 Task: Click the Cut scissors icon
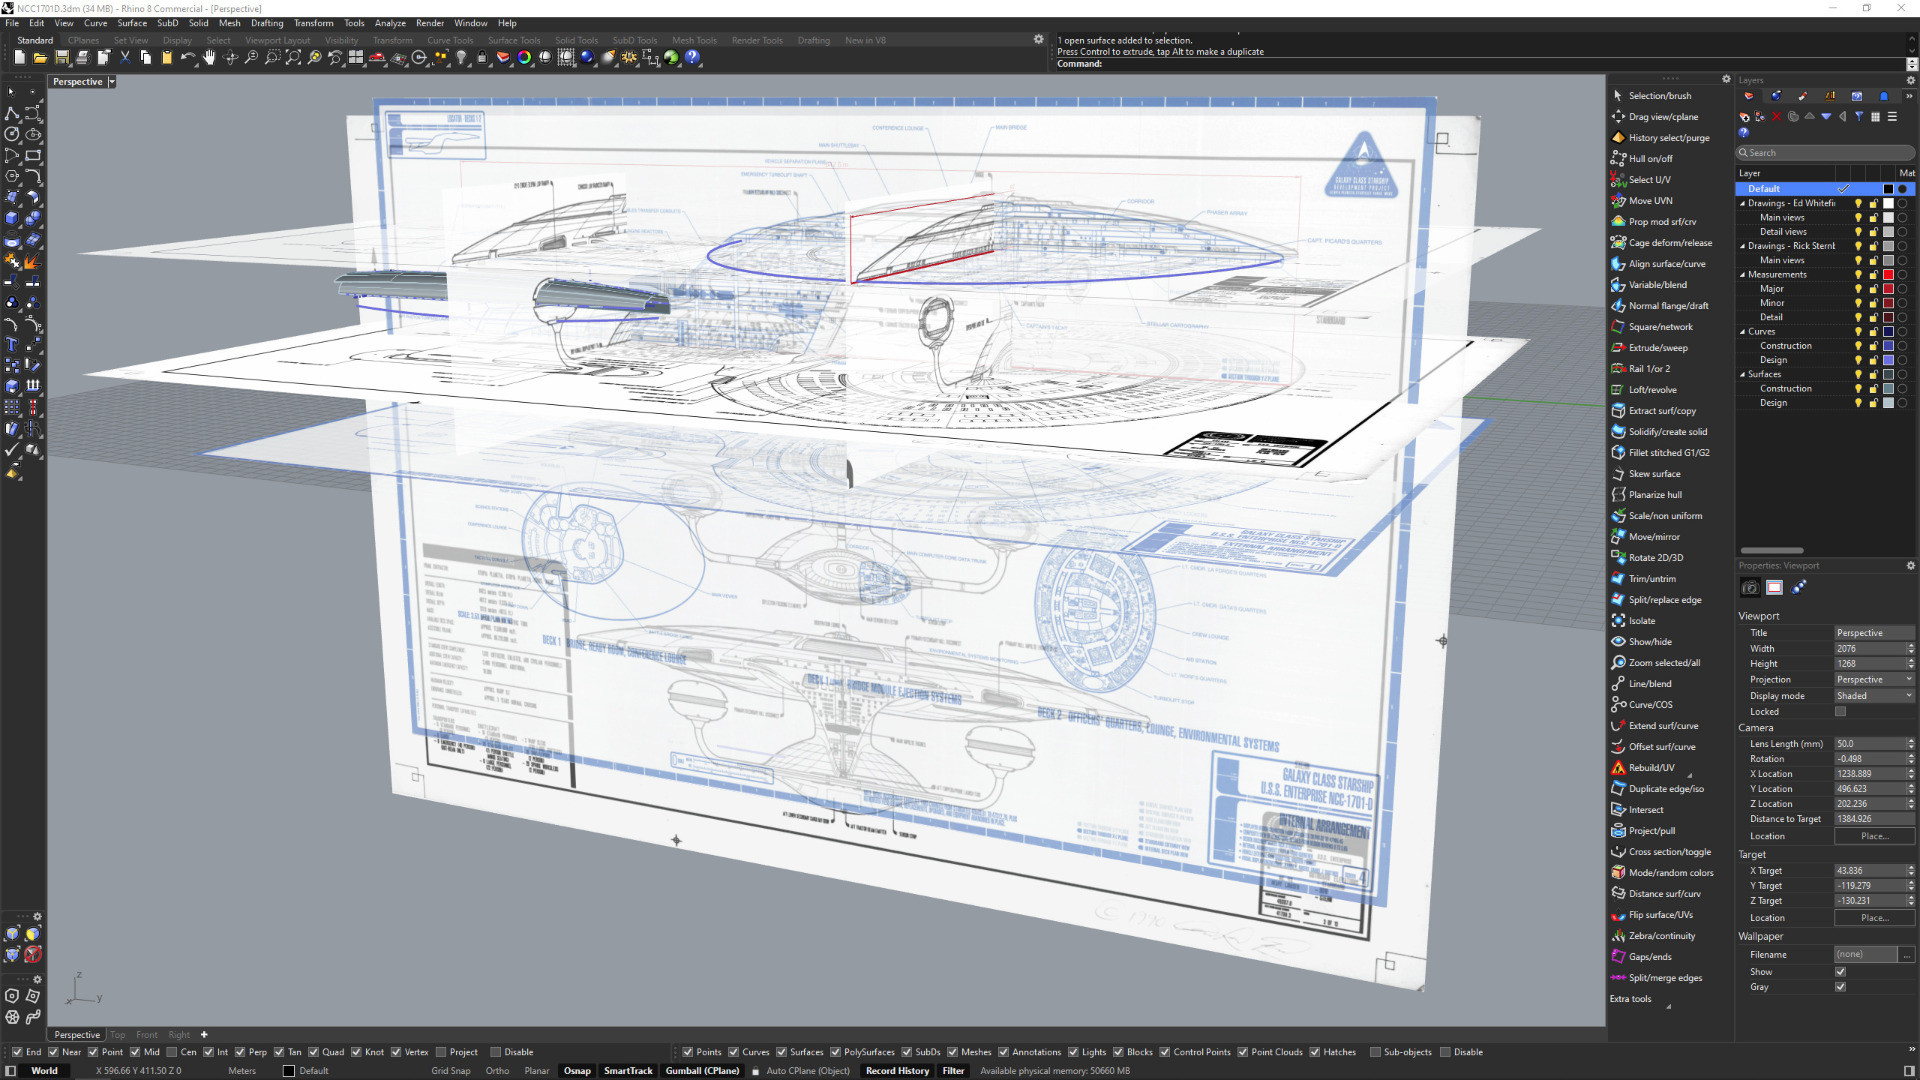pyautogui.click(x=125, y=58)
